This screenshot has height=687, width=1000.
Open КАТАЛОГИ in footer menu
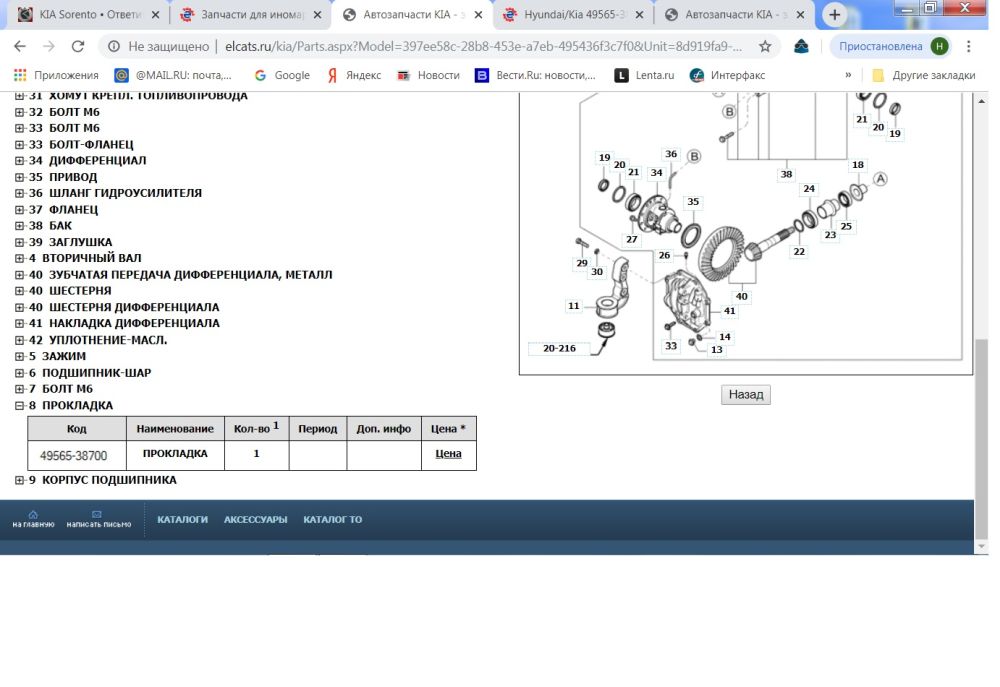pyautogui.click(x=182, y=520)
